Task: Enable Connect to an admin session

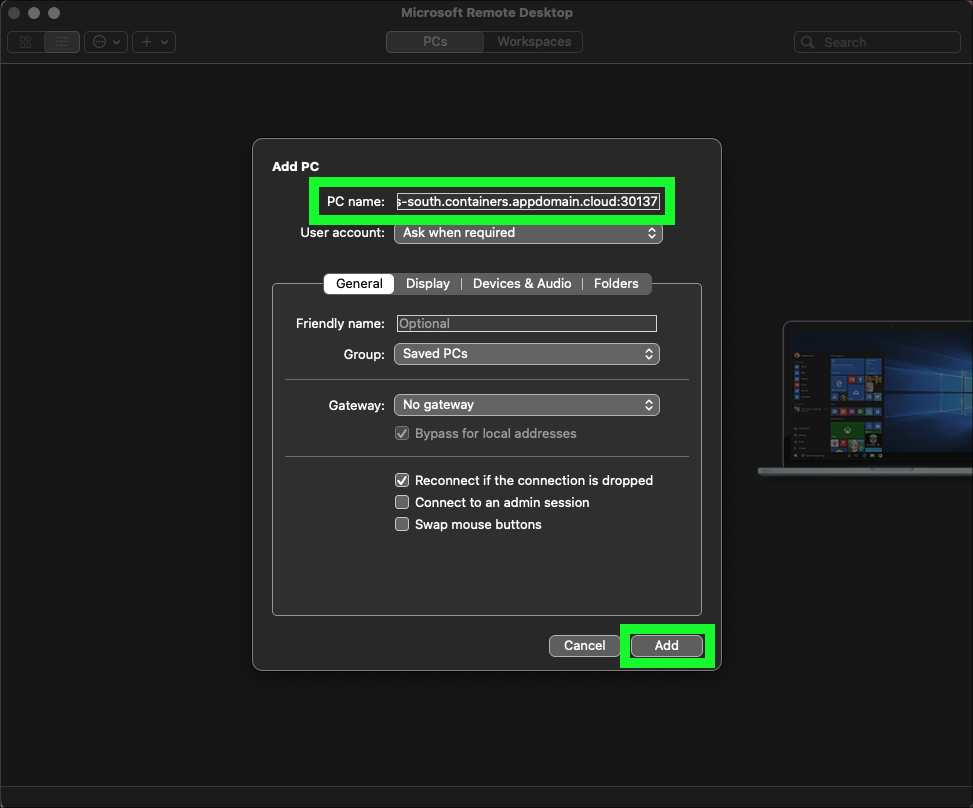Action: coord(402,502)
